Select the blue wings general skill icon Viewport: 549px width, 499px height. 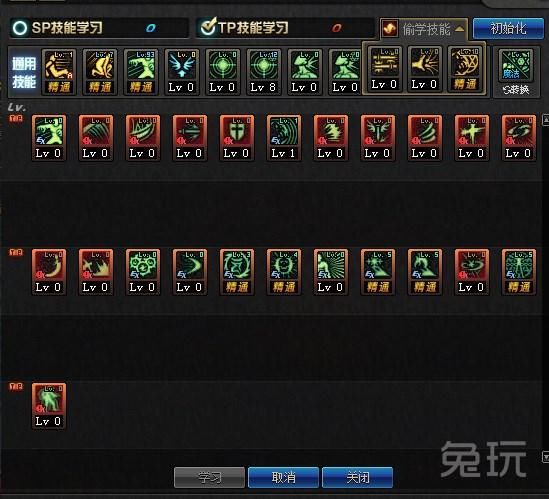pyautogui.click(x=182, y=72)
